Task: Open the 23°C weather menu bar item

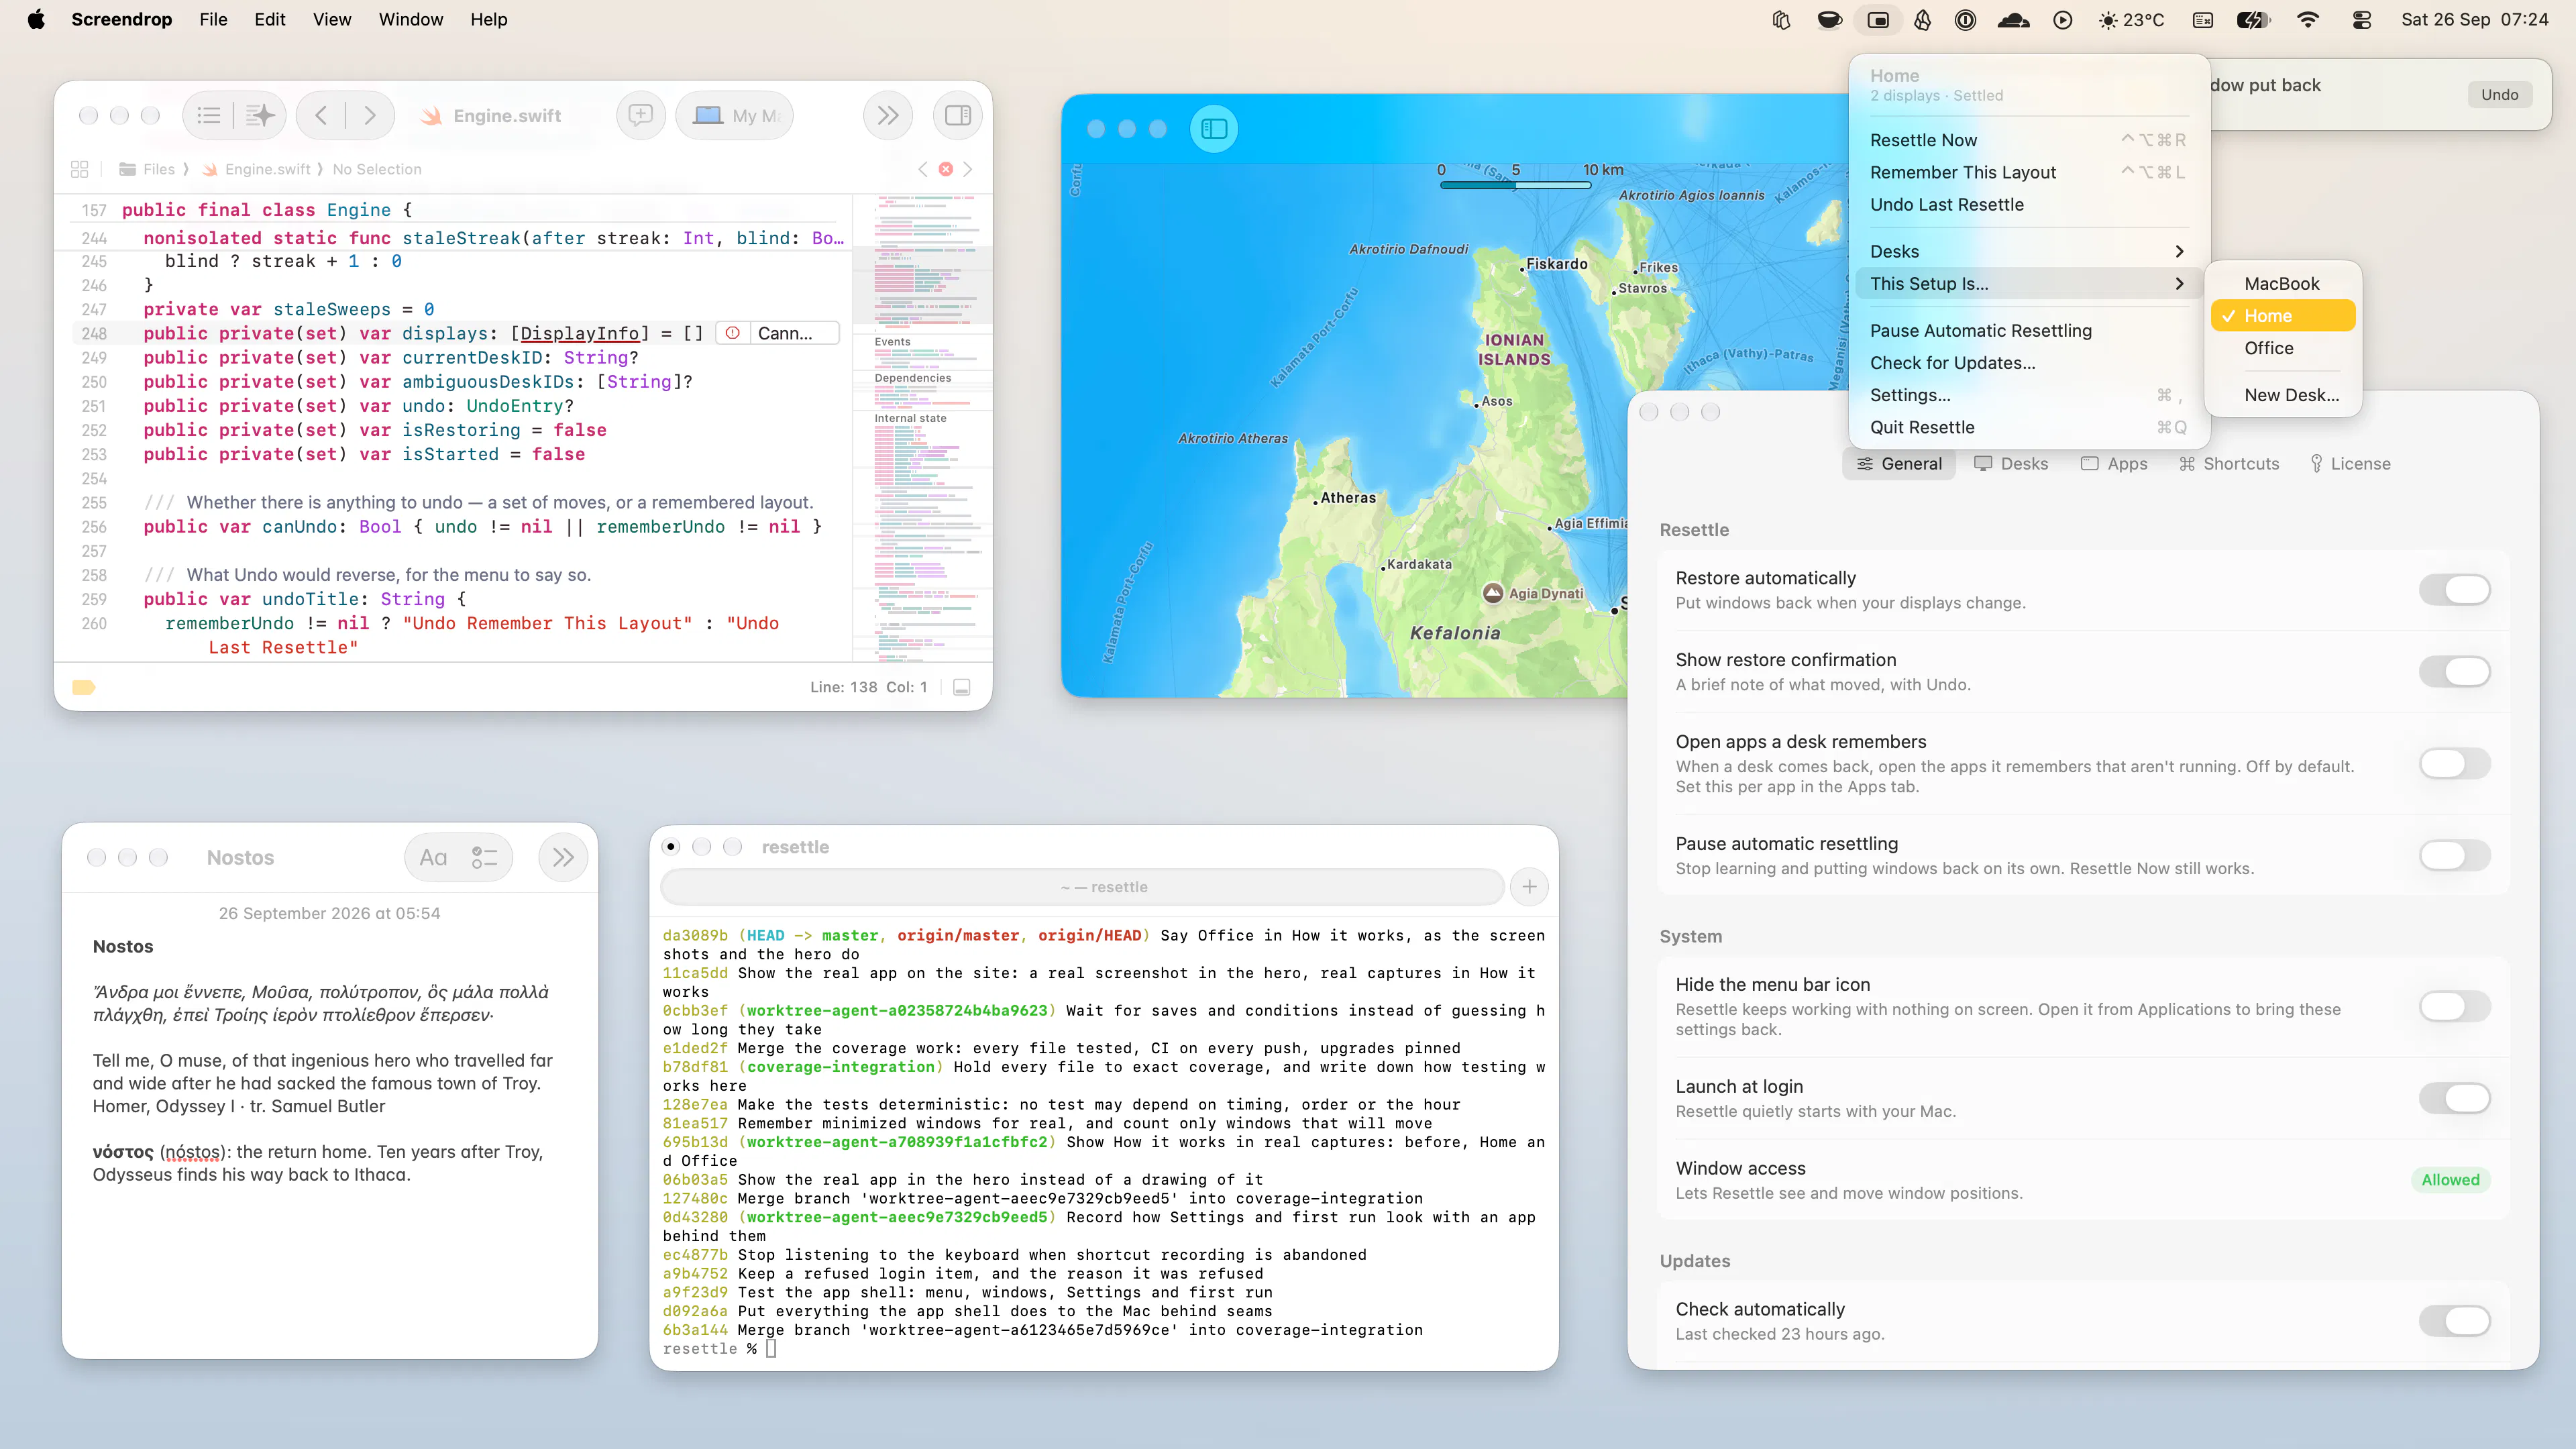Action: click(x=2131, y=20)
